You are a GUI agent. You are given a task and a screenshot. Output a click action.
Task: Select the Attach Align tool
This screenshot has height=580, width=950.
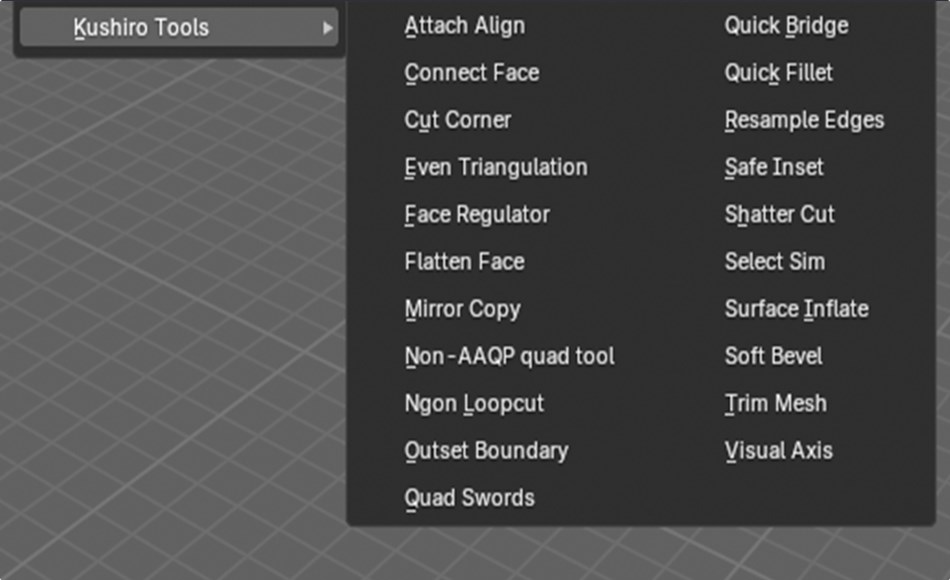tap(464, 26)
